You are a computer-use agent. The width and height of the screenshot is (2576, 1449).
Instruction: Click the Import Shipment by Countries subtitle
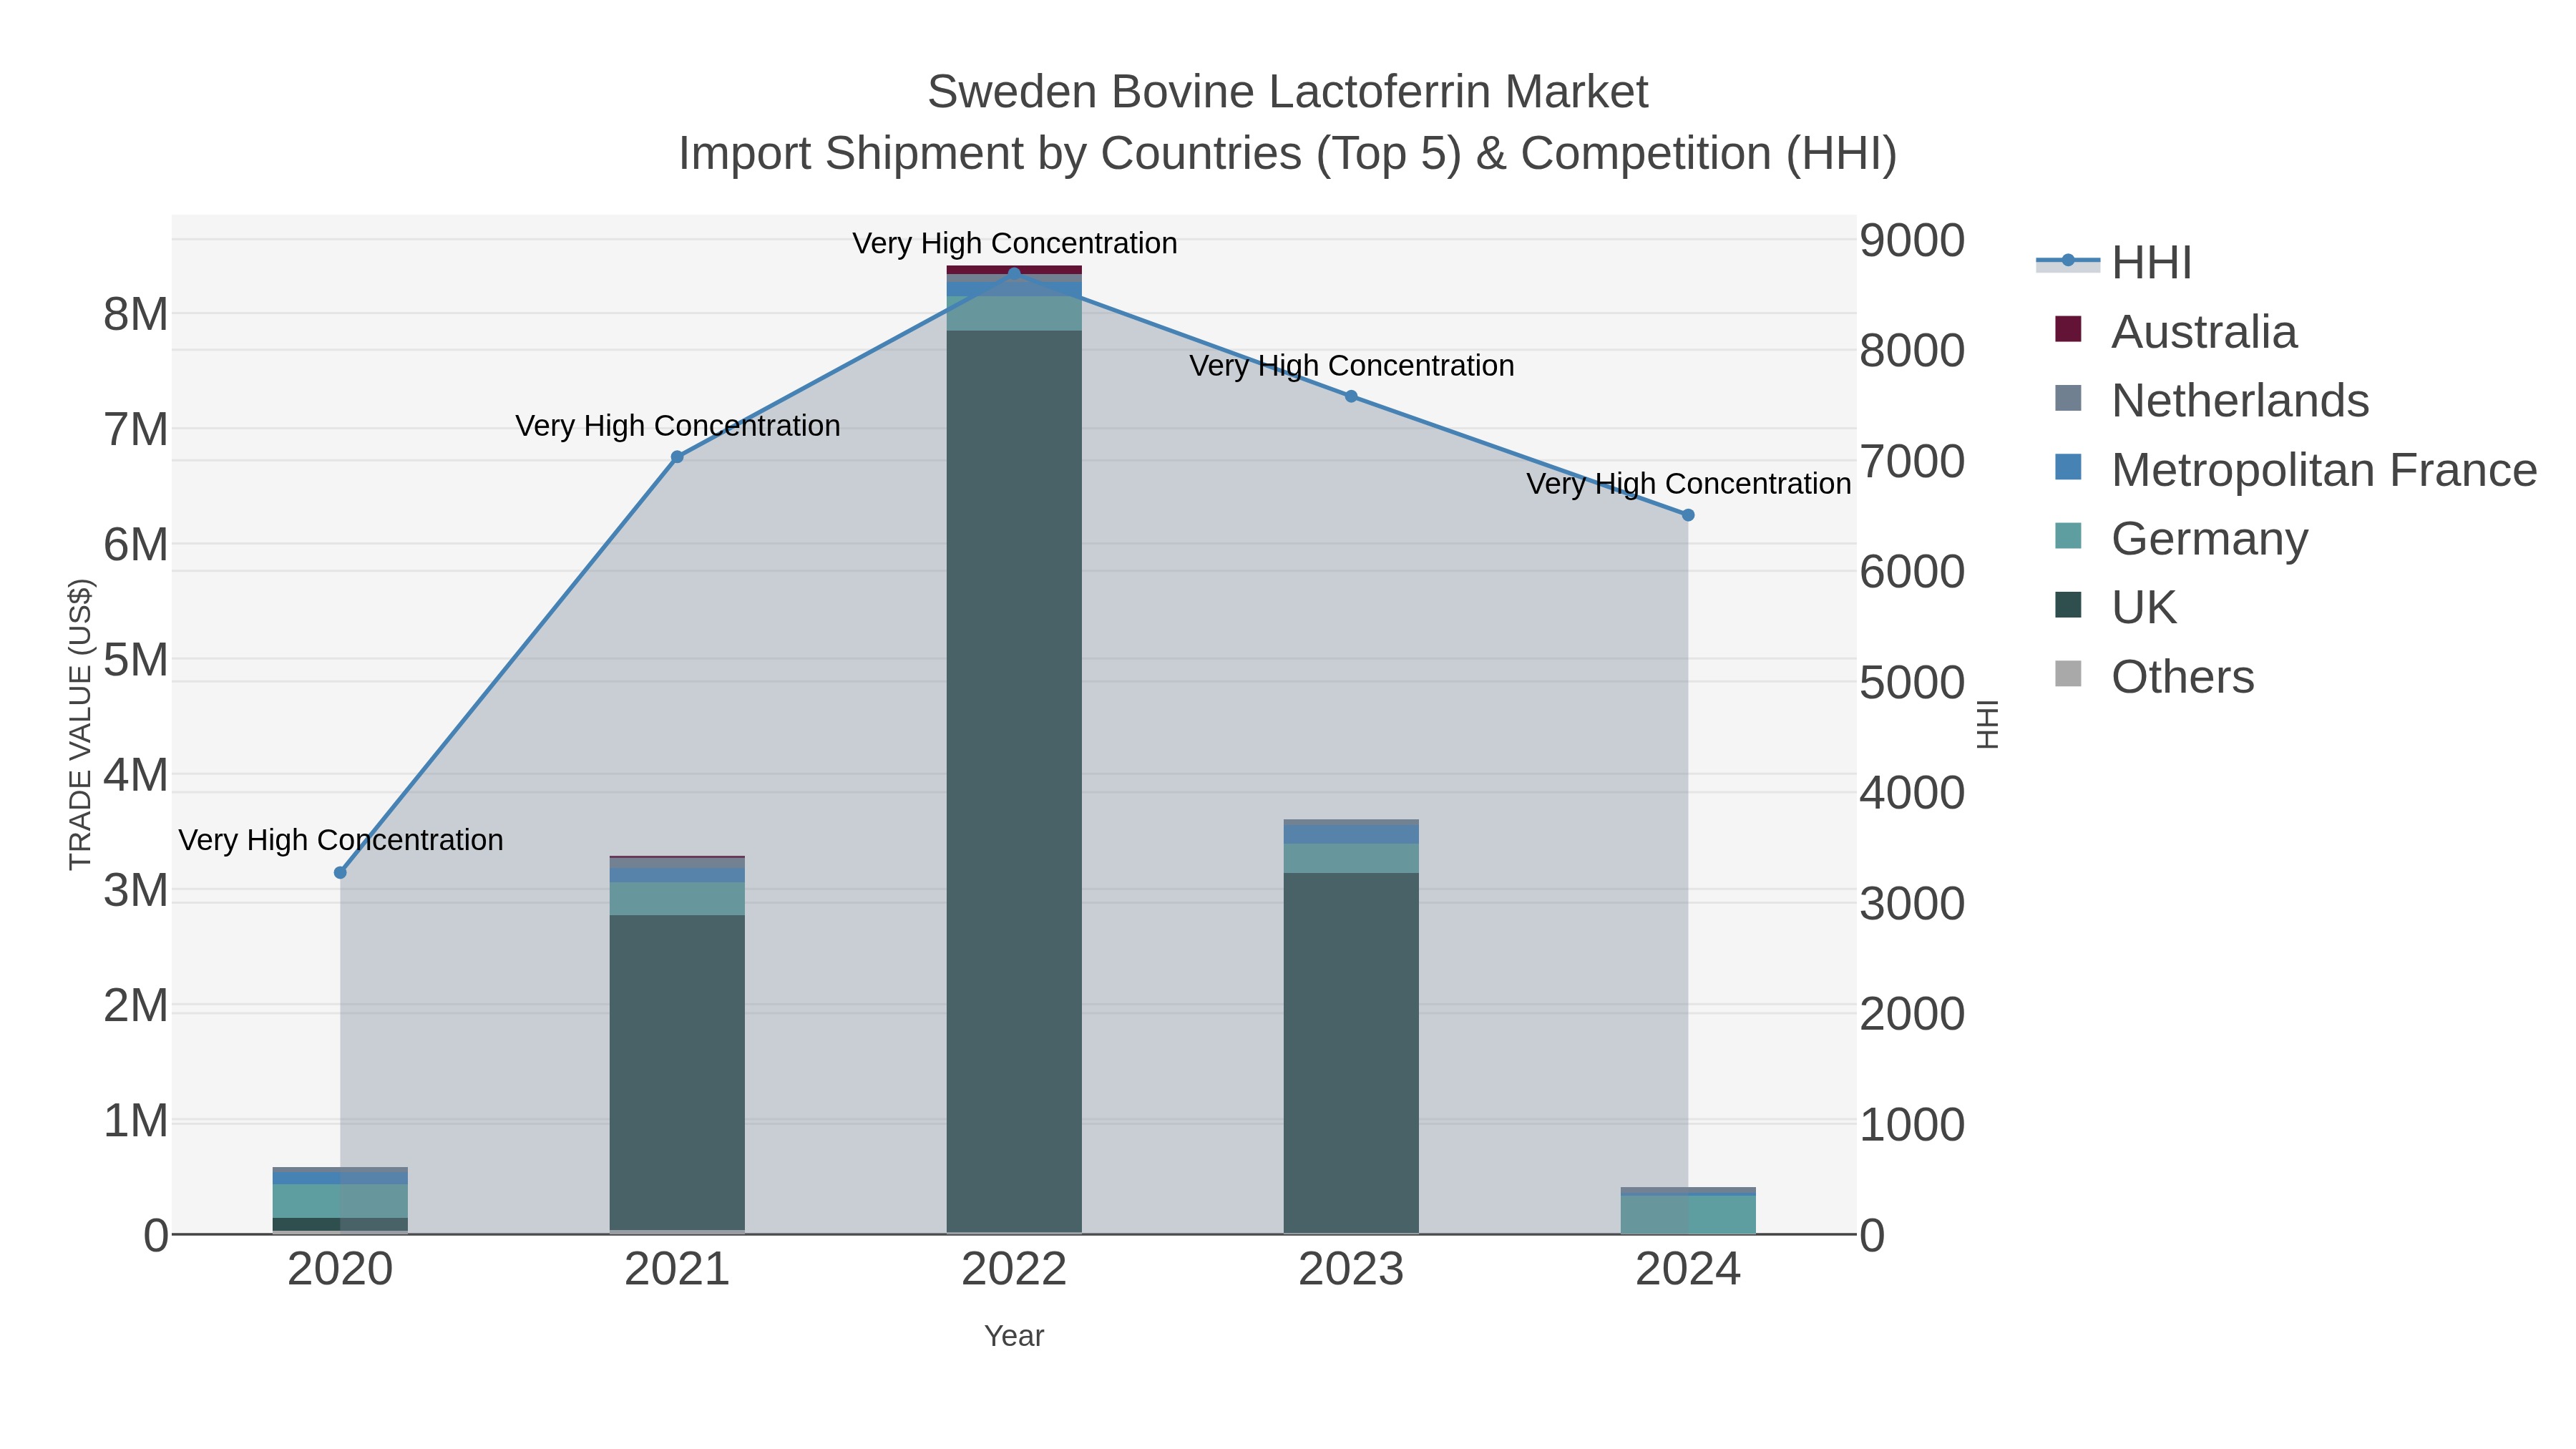point(1287,154)
